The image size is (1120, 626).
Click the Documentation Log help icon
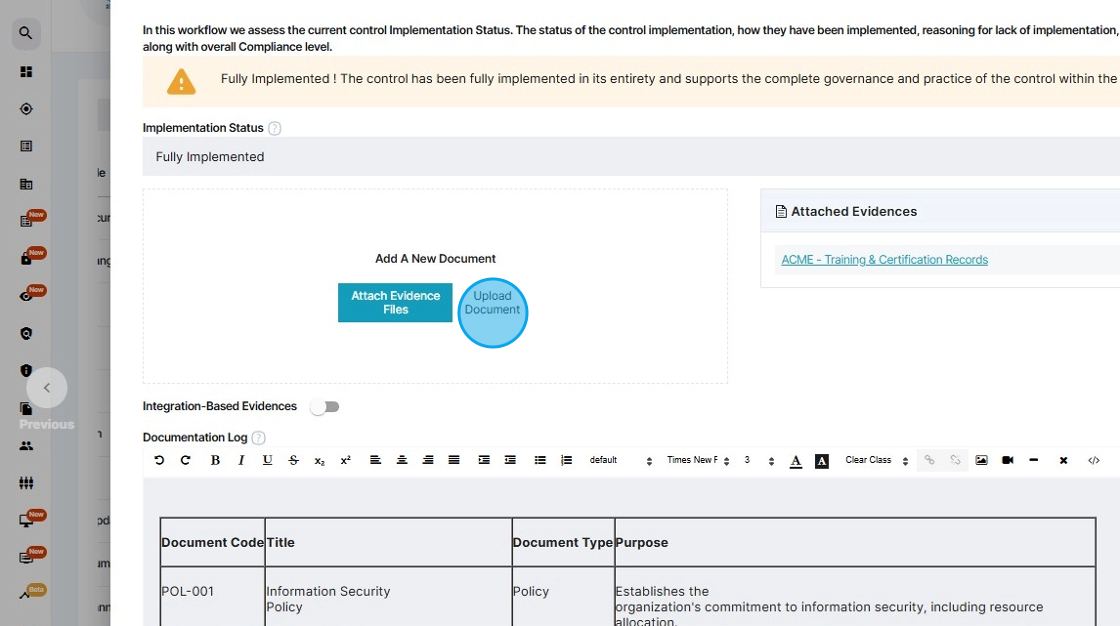pos(259,437)
